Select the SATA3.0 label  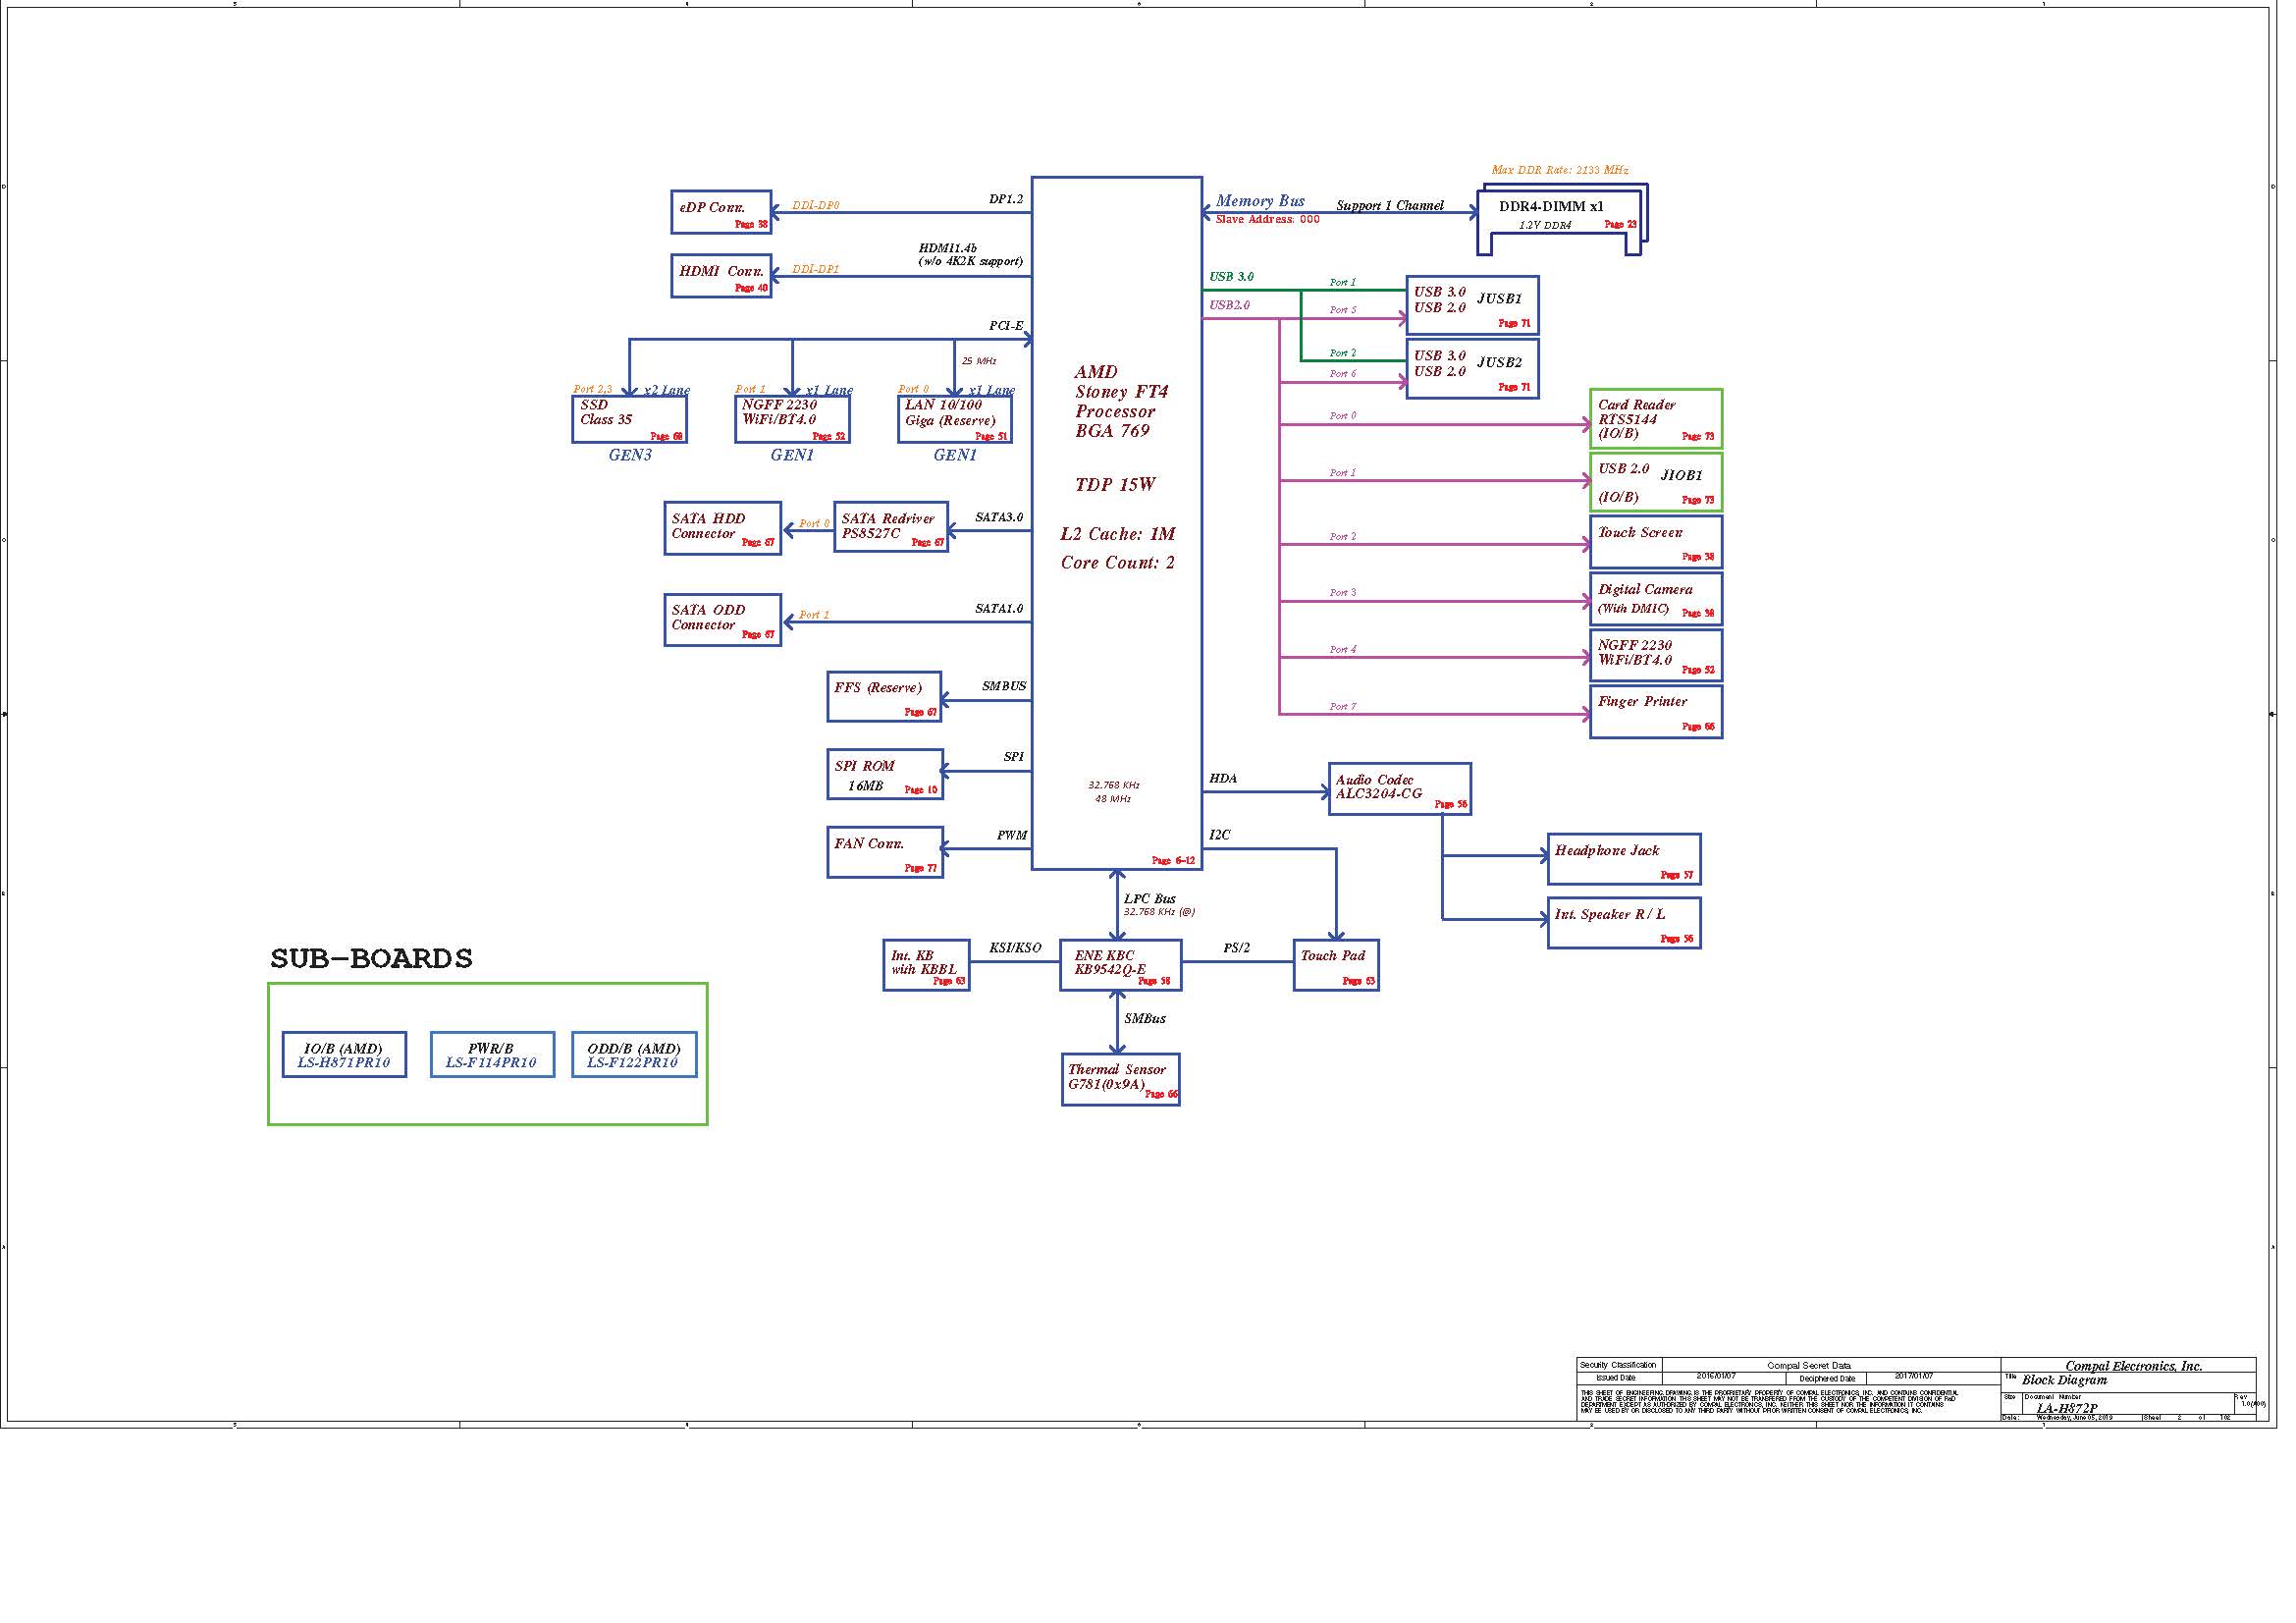click(999, 517)
